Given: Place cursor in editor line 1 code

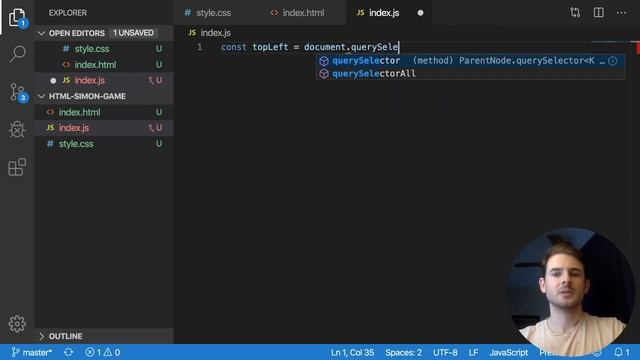Looking at the screenshot, I should pos(309,47).
